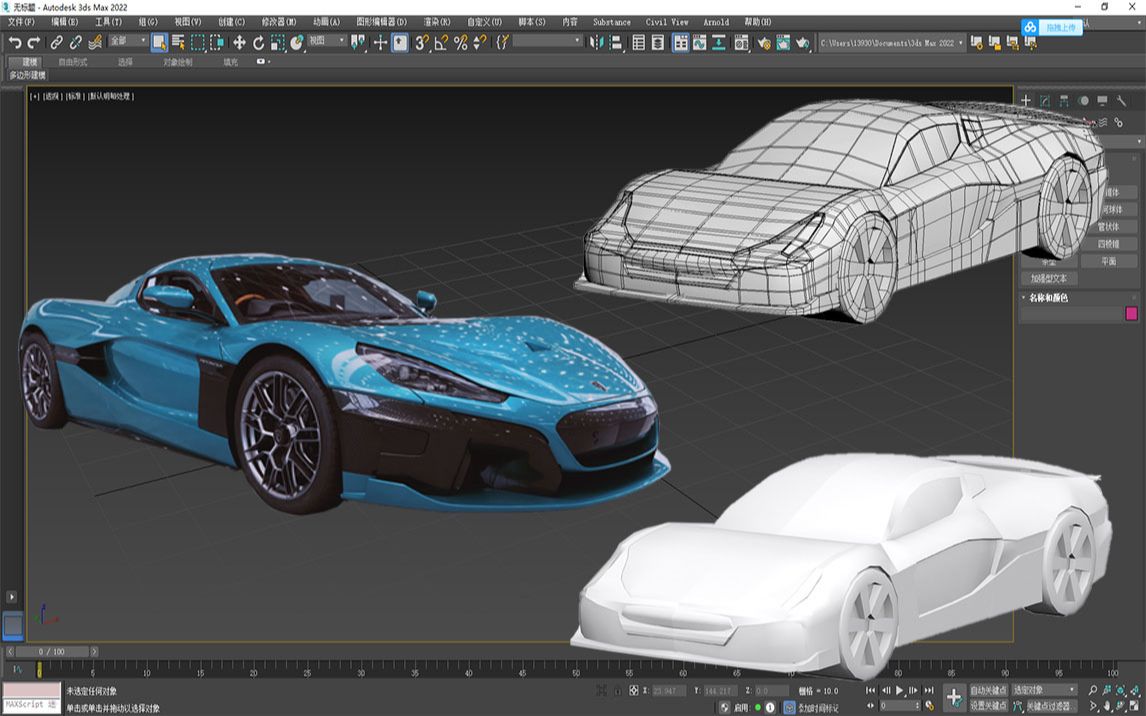Toggle the Angle Snap tool
Viewport: 1146px width, 716px height.
[x=440, y=42]
